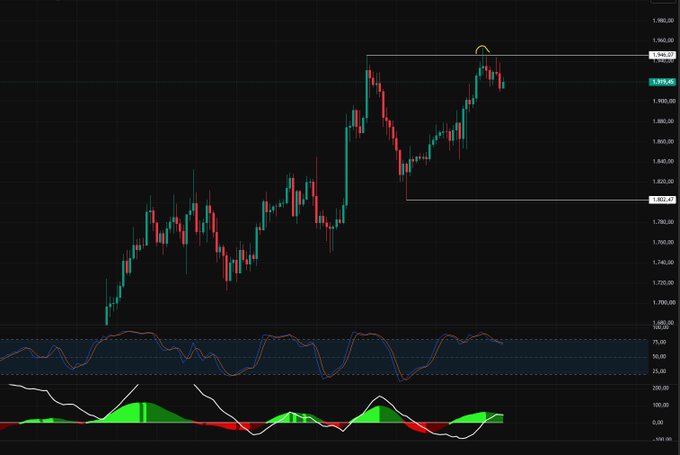Click the 1.960,00 price axis value
Screen dimensions: 680x455
click(x=664, y=40)
